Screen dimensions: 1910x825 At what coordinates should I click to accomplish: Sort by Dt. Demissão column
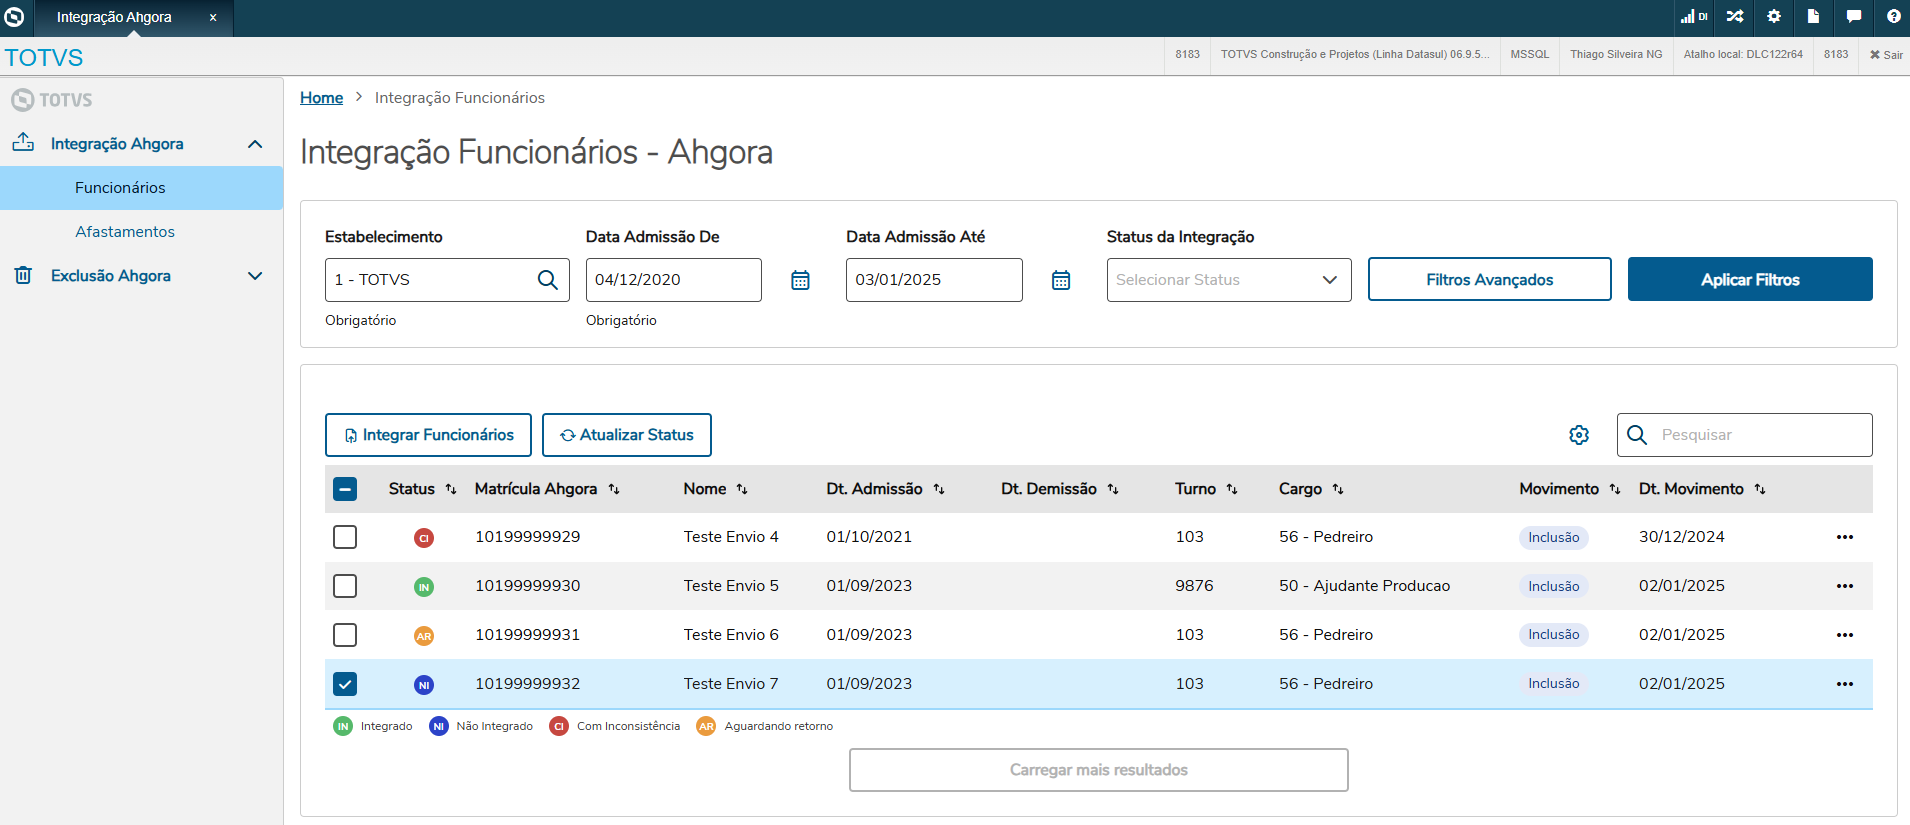pos(1113,489)
